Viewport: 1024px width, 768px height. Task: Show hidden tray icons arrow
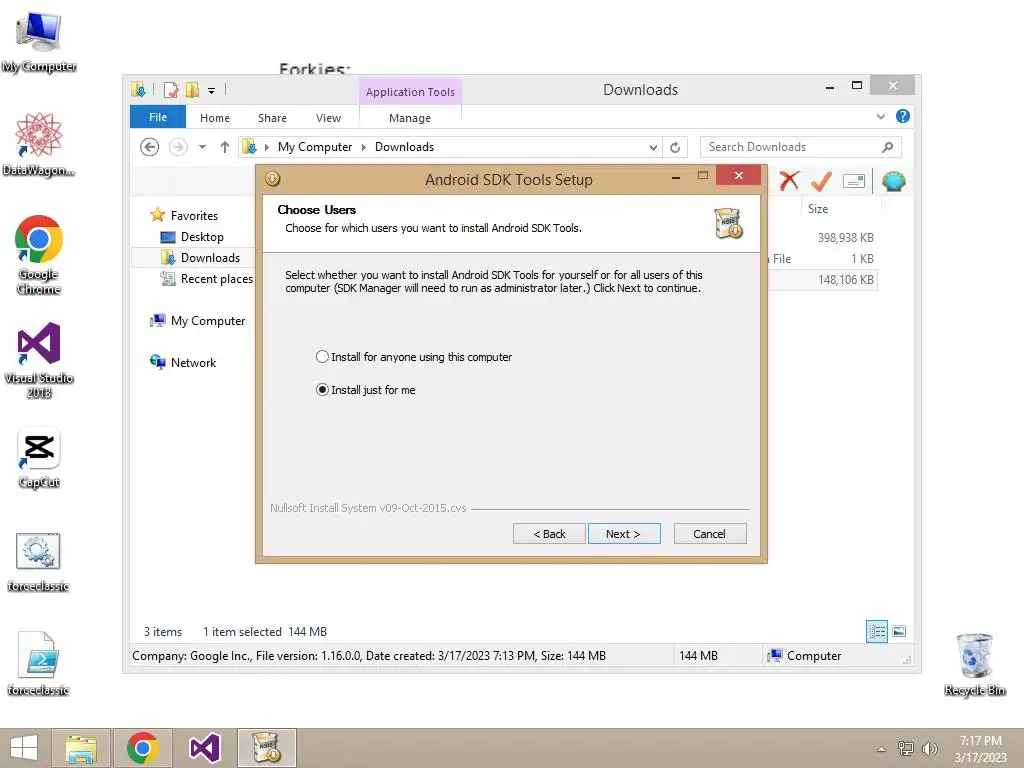(x=881, y=749)
